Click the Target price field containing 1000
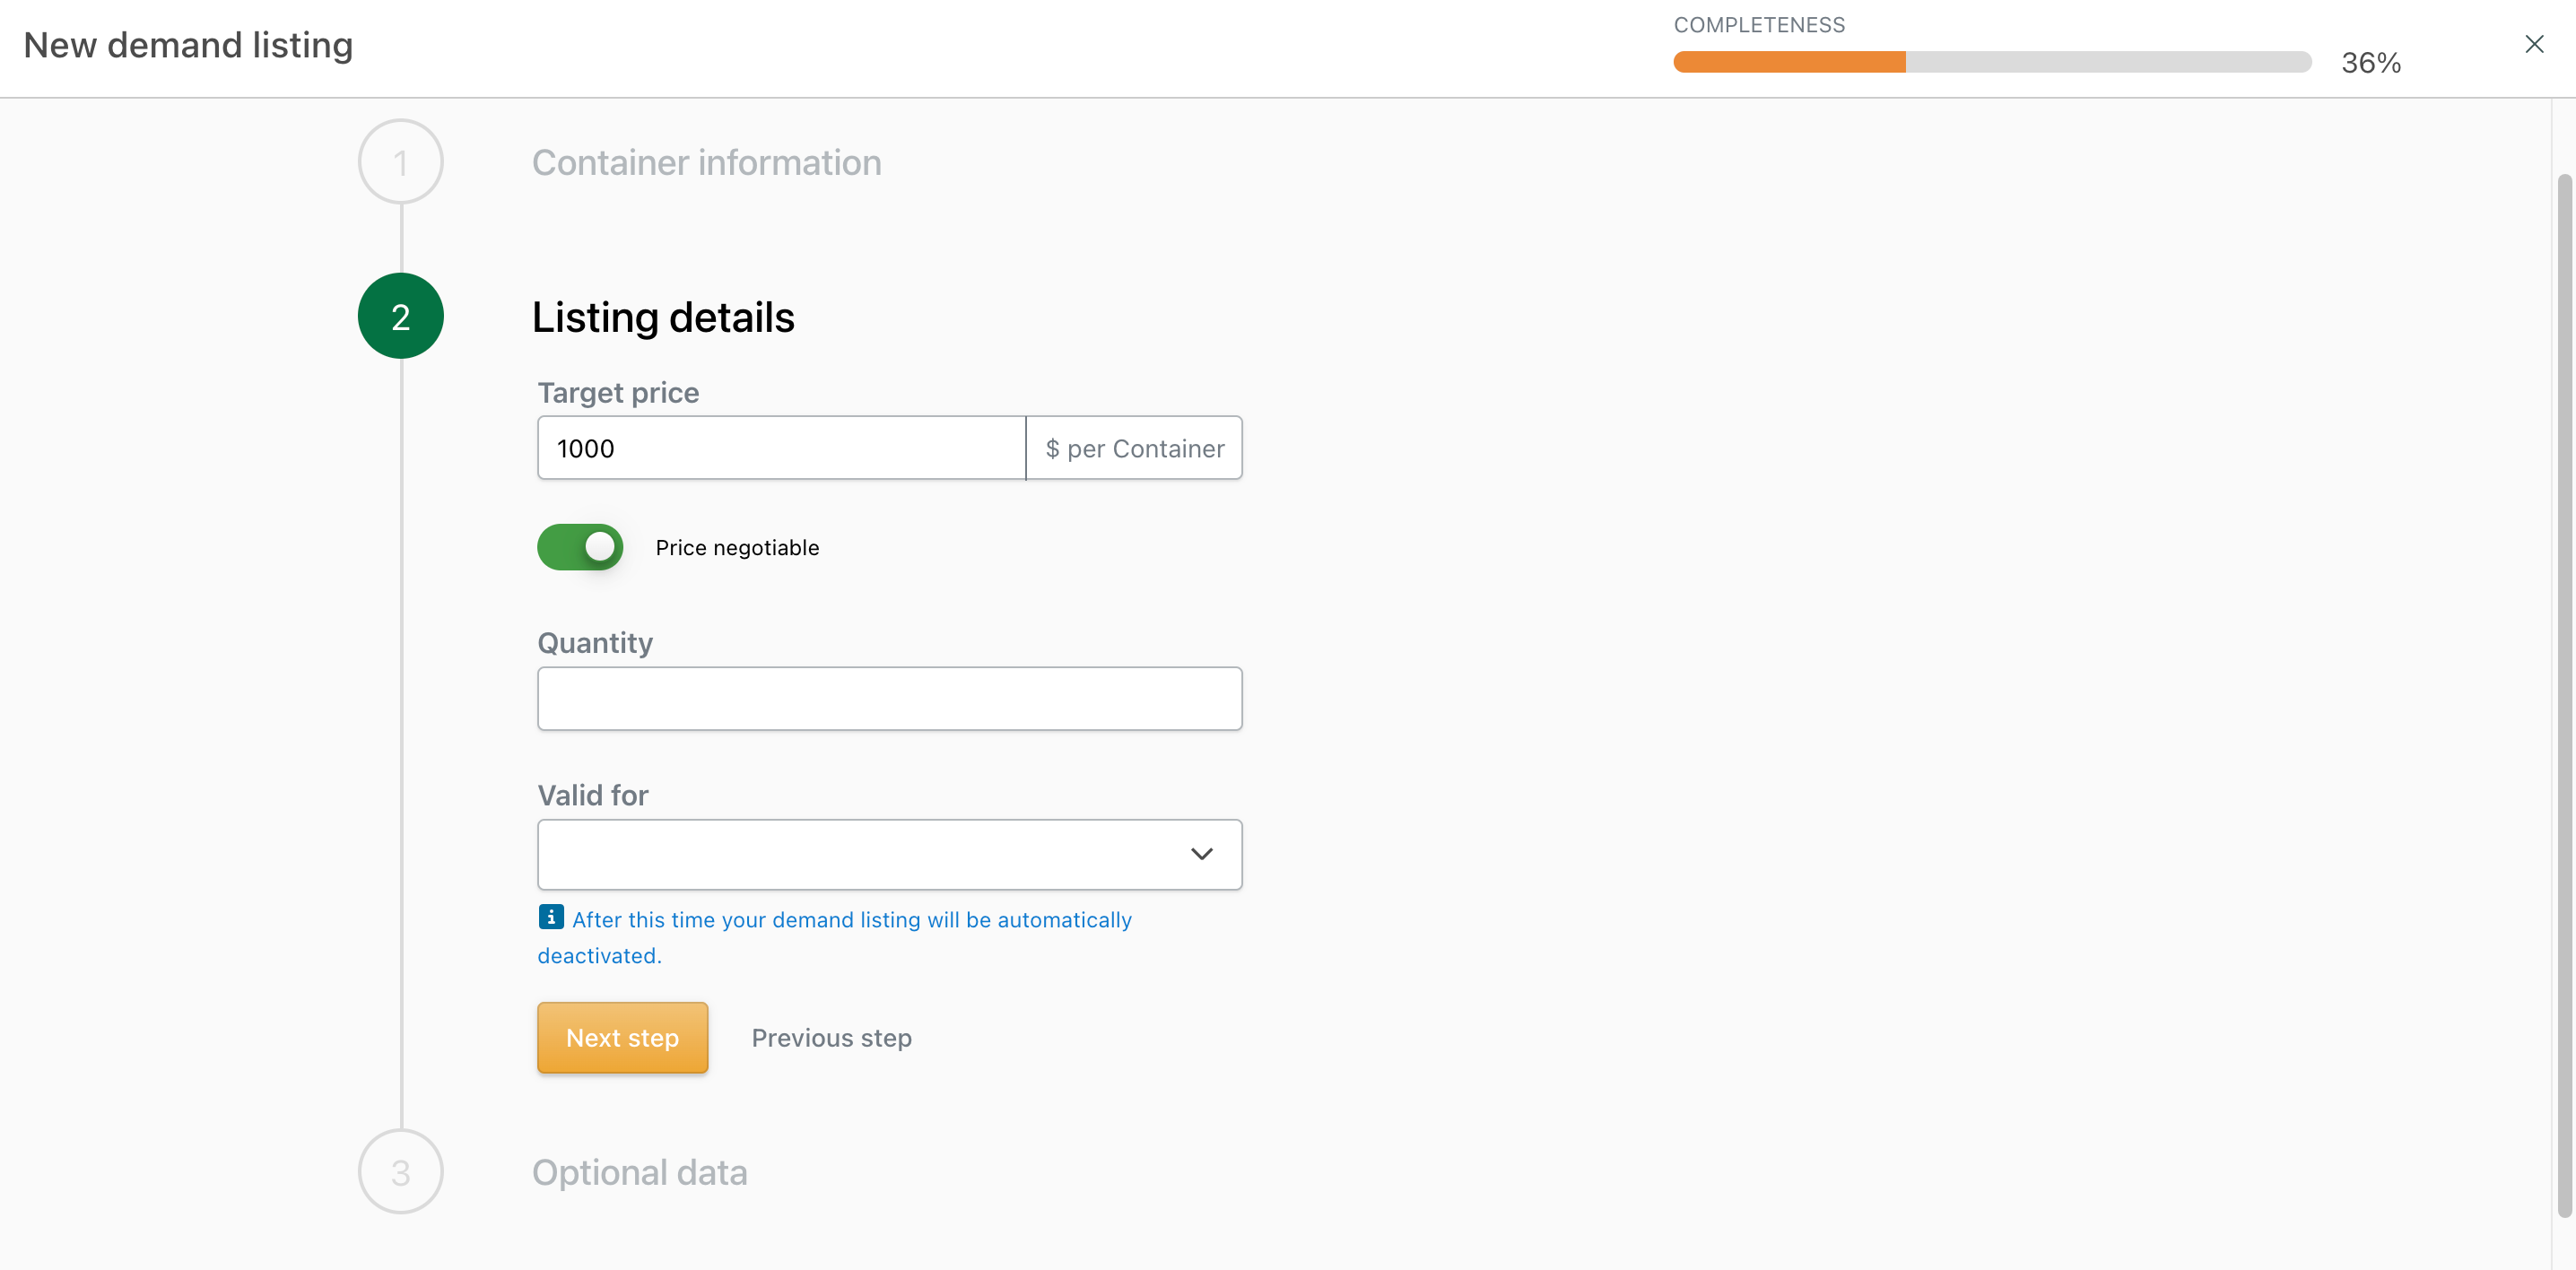 click(782, 448)
